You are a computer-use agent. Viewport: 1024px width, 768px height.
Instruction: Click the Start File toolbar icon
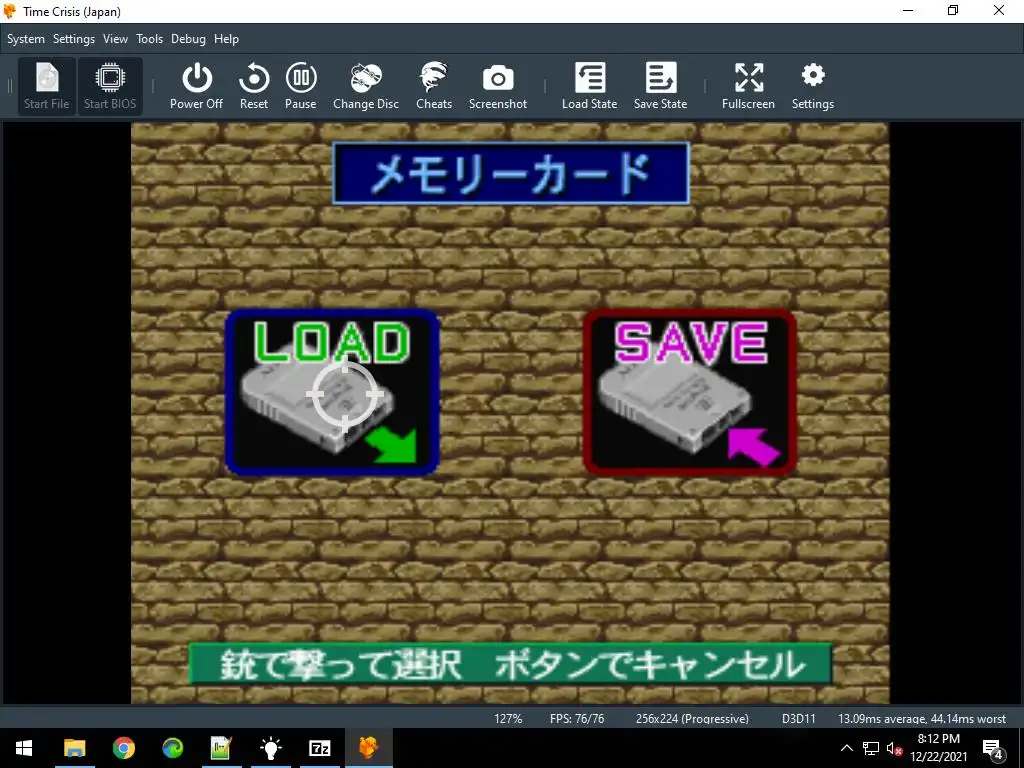point(46,86)
